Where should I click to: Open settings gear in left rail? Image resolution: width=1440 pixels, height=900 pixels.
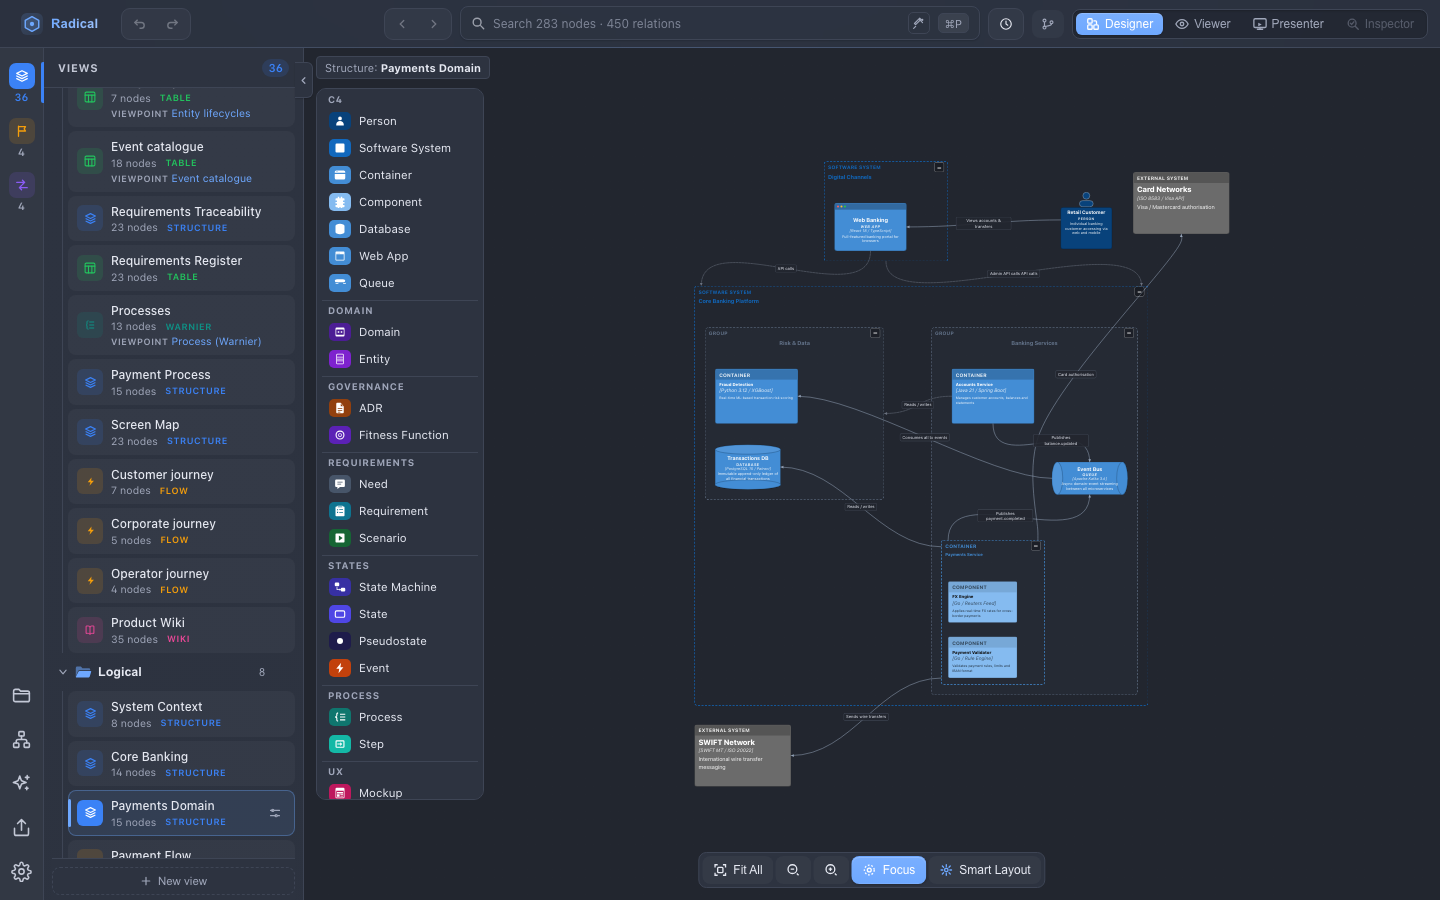tap(21, 872)
